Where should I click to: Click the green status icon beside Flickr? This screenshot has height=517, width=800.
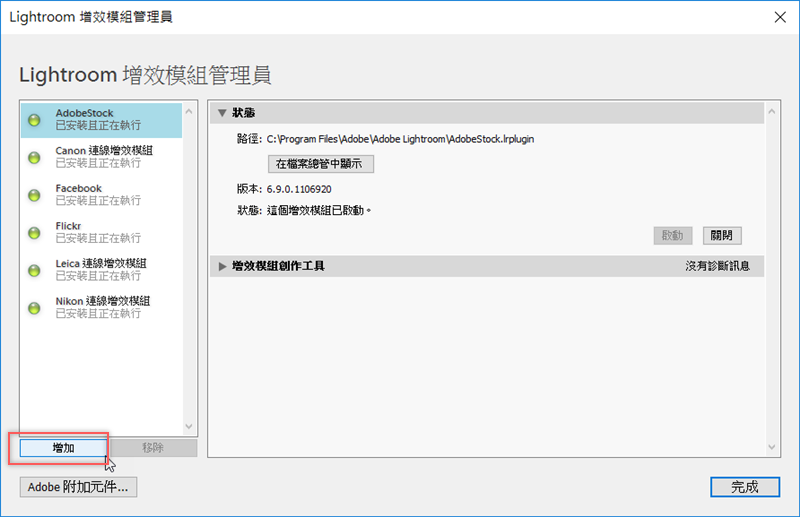pos(34,233)
